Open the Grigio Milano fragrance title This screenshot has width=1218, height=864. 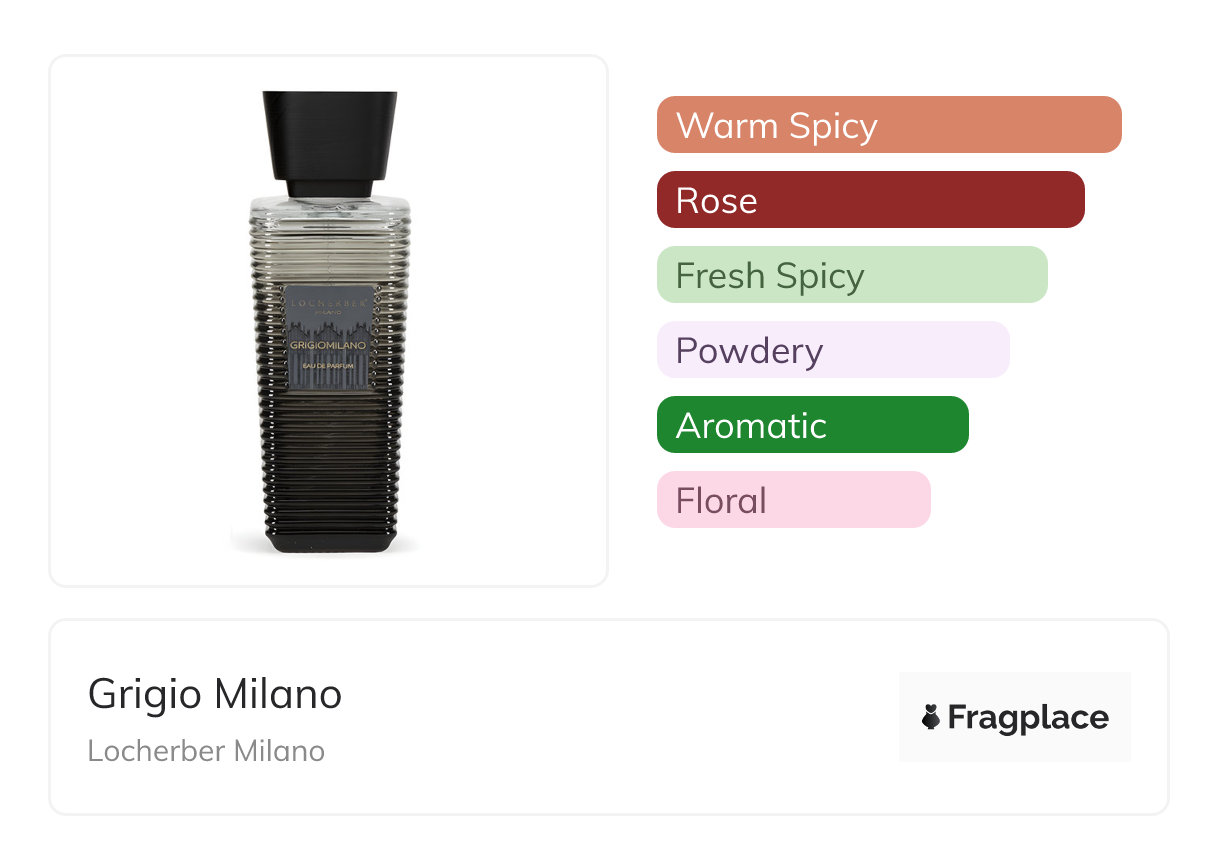point(215,694)
